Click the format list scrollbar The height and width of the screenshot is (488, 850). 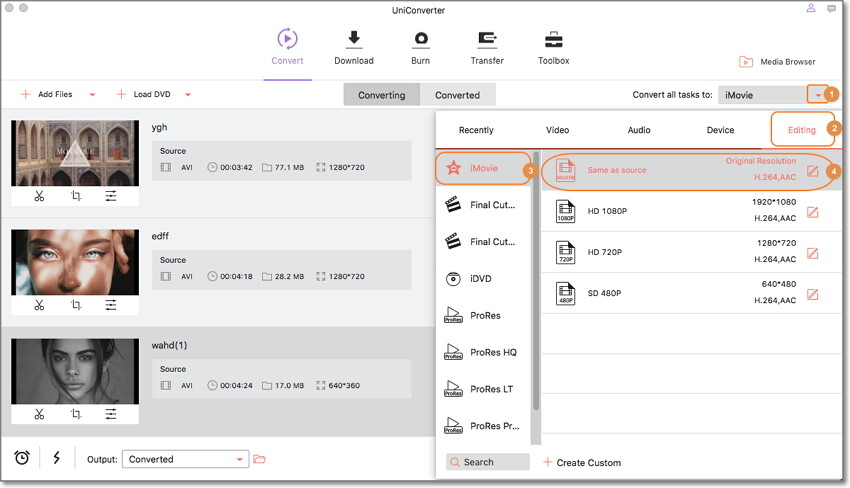point(536,282)
